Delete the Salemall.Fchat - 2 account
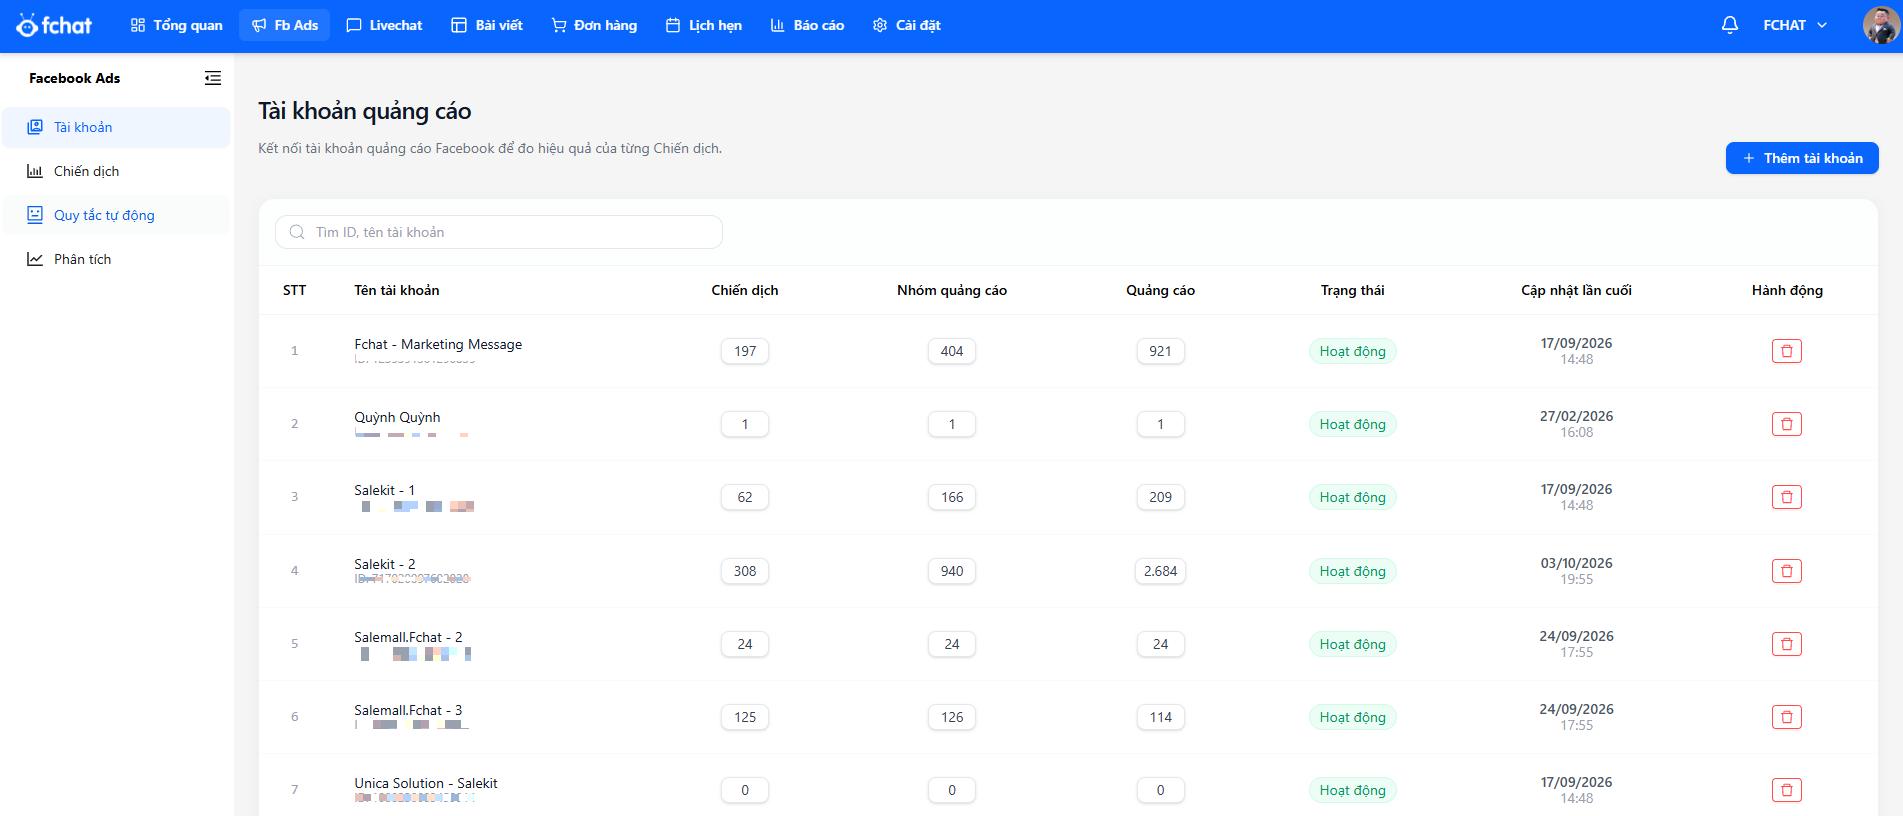The image size is (1903, 816). tap(1786, 644)
